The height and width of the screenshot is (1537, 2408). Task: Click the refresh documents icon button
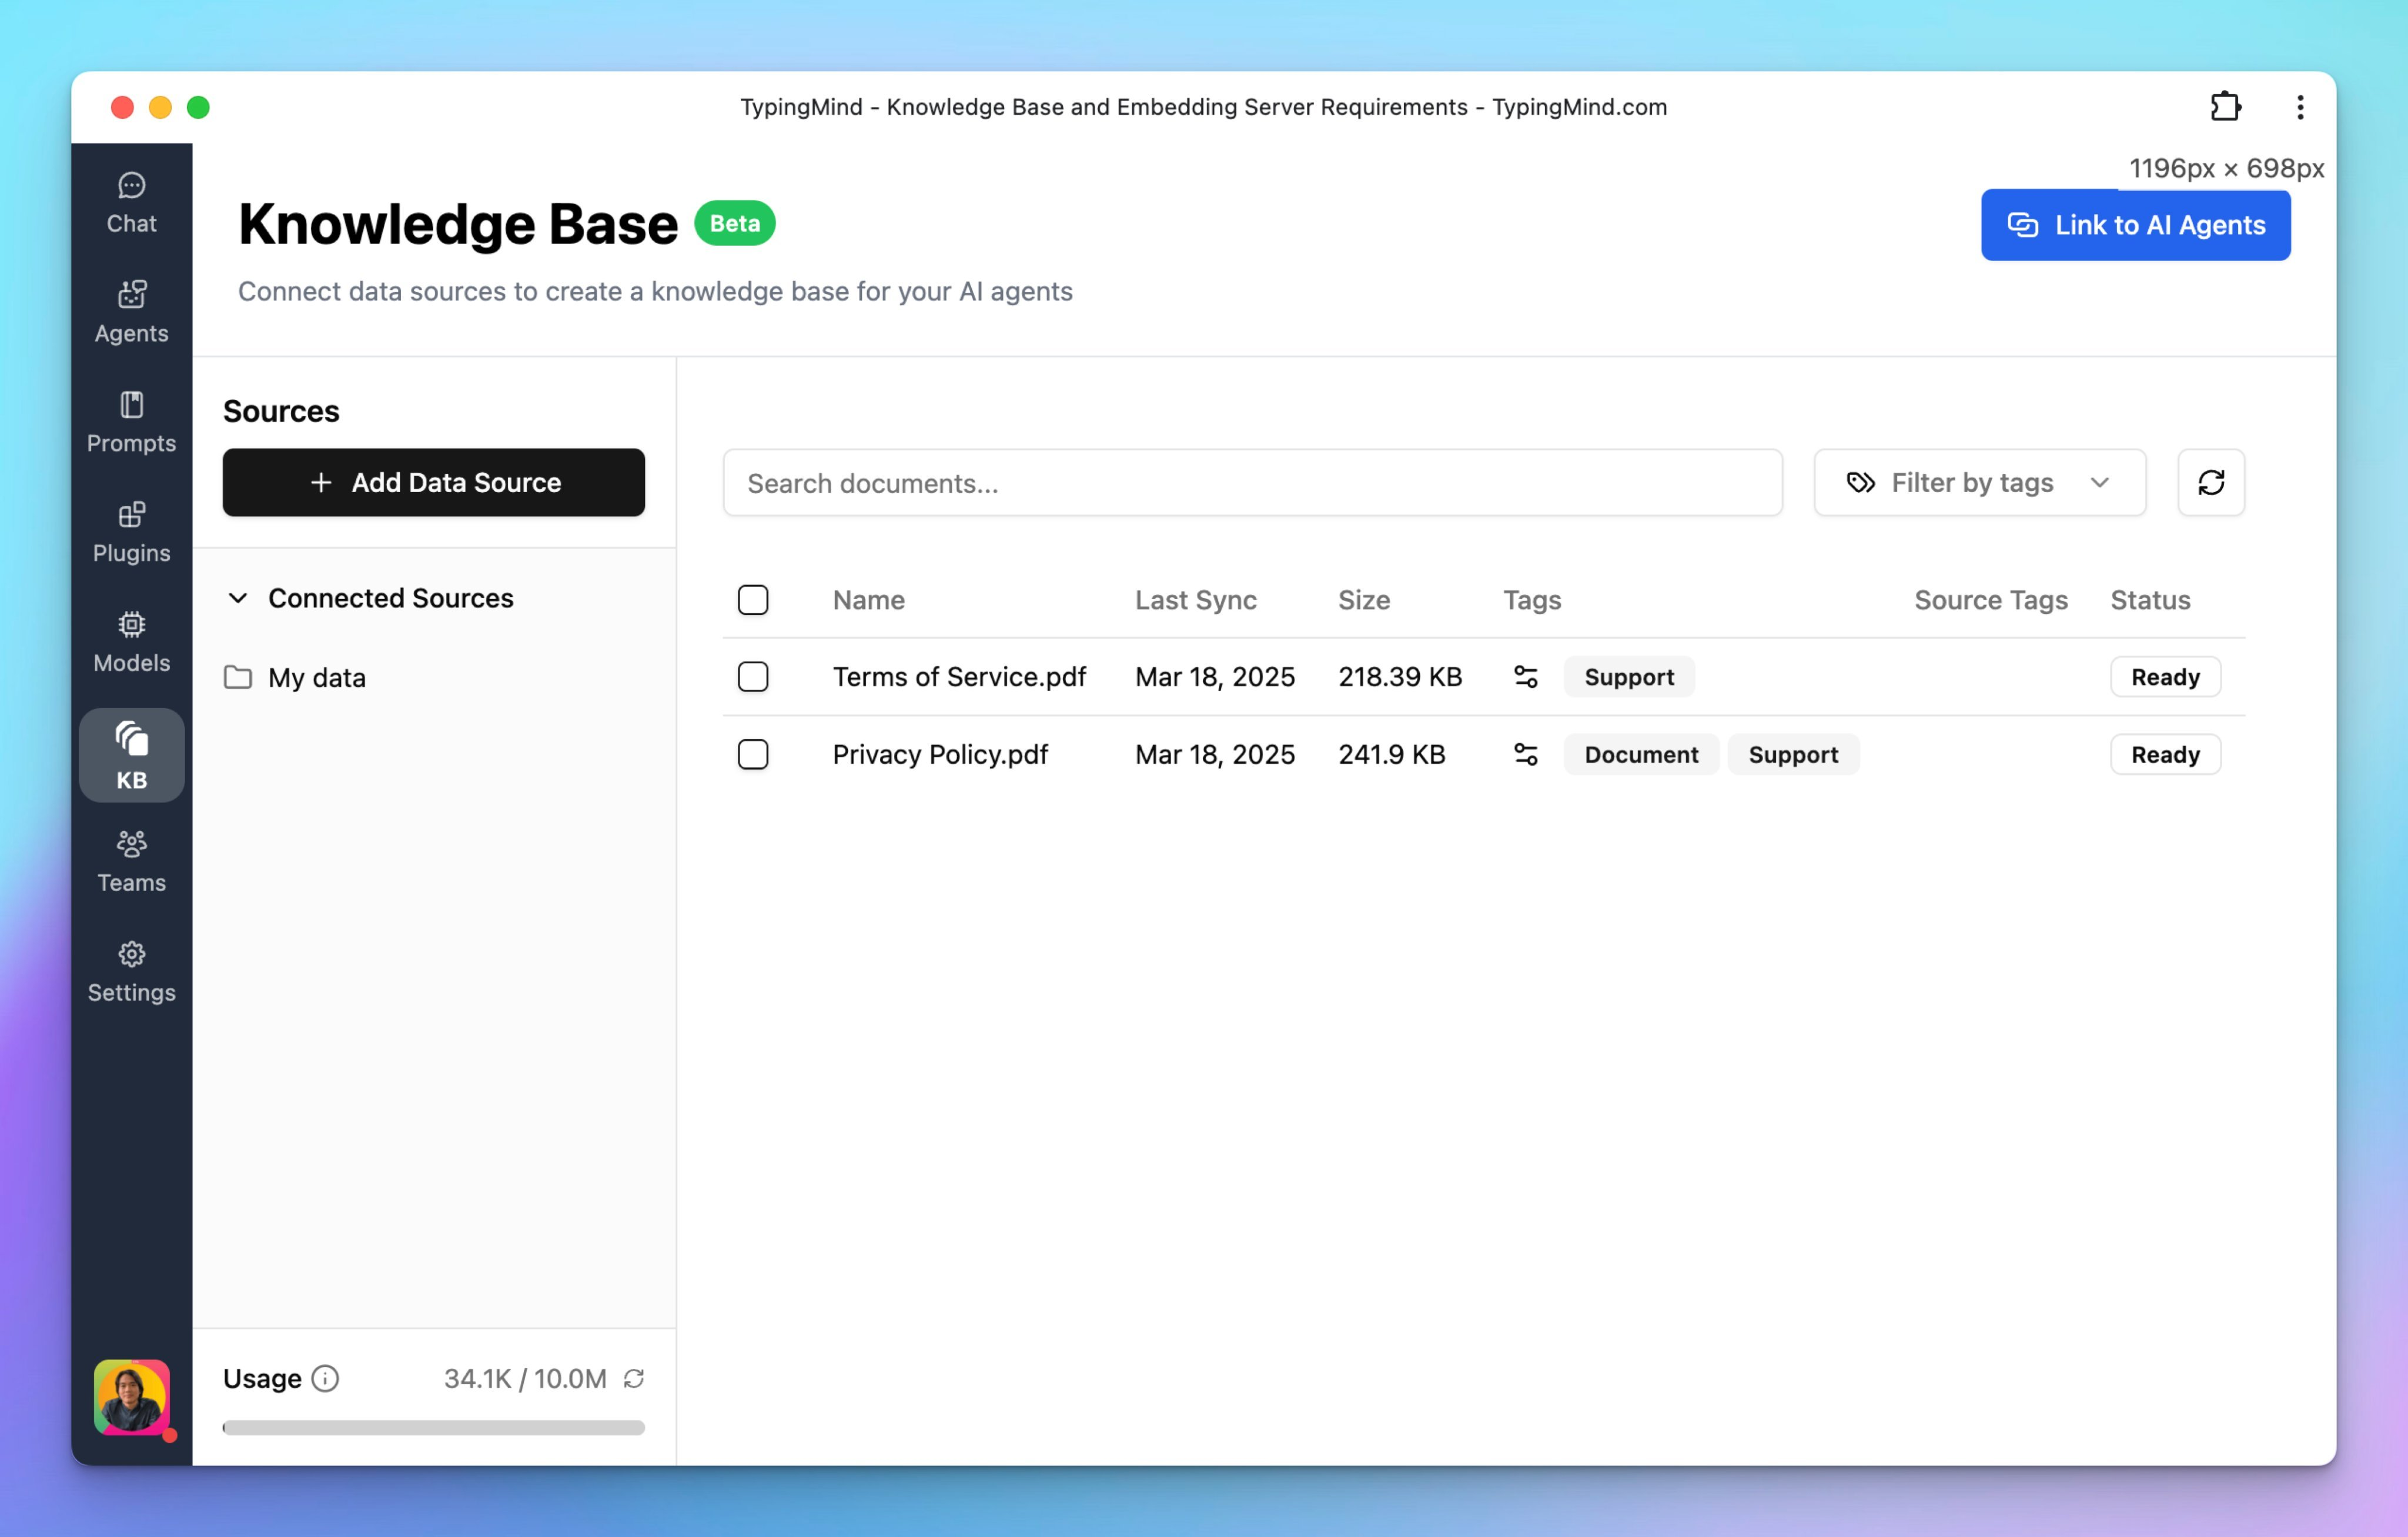2210,483
